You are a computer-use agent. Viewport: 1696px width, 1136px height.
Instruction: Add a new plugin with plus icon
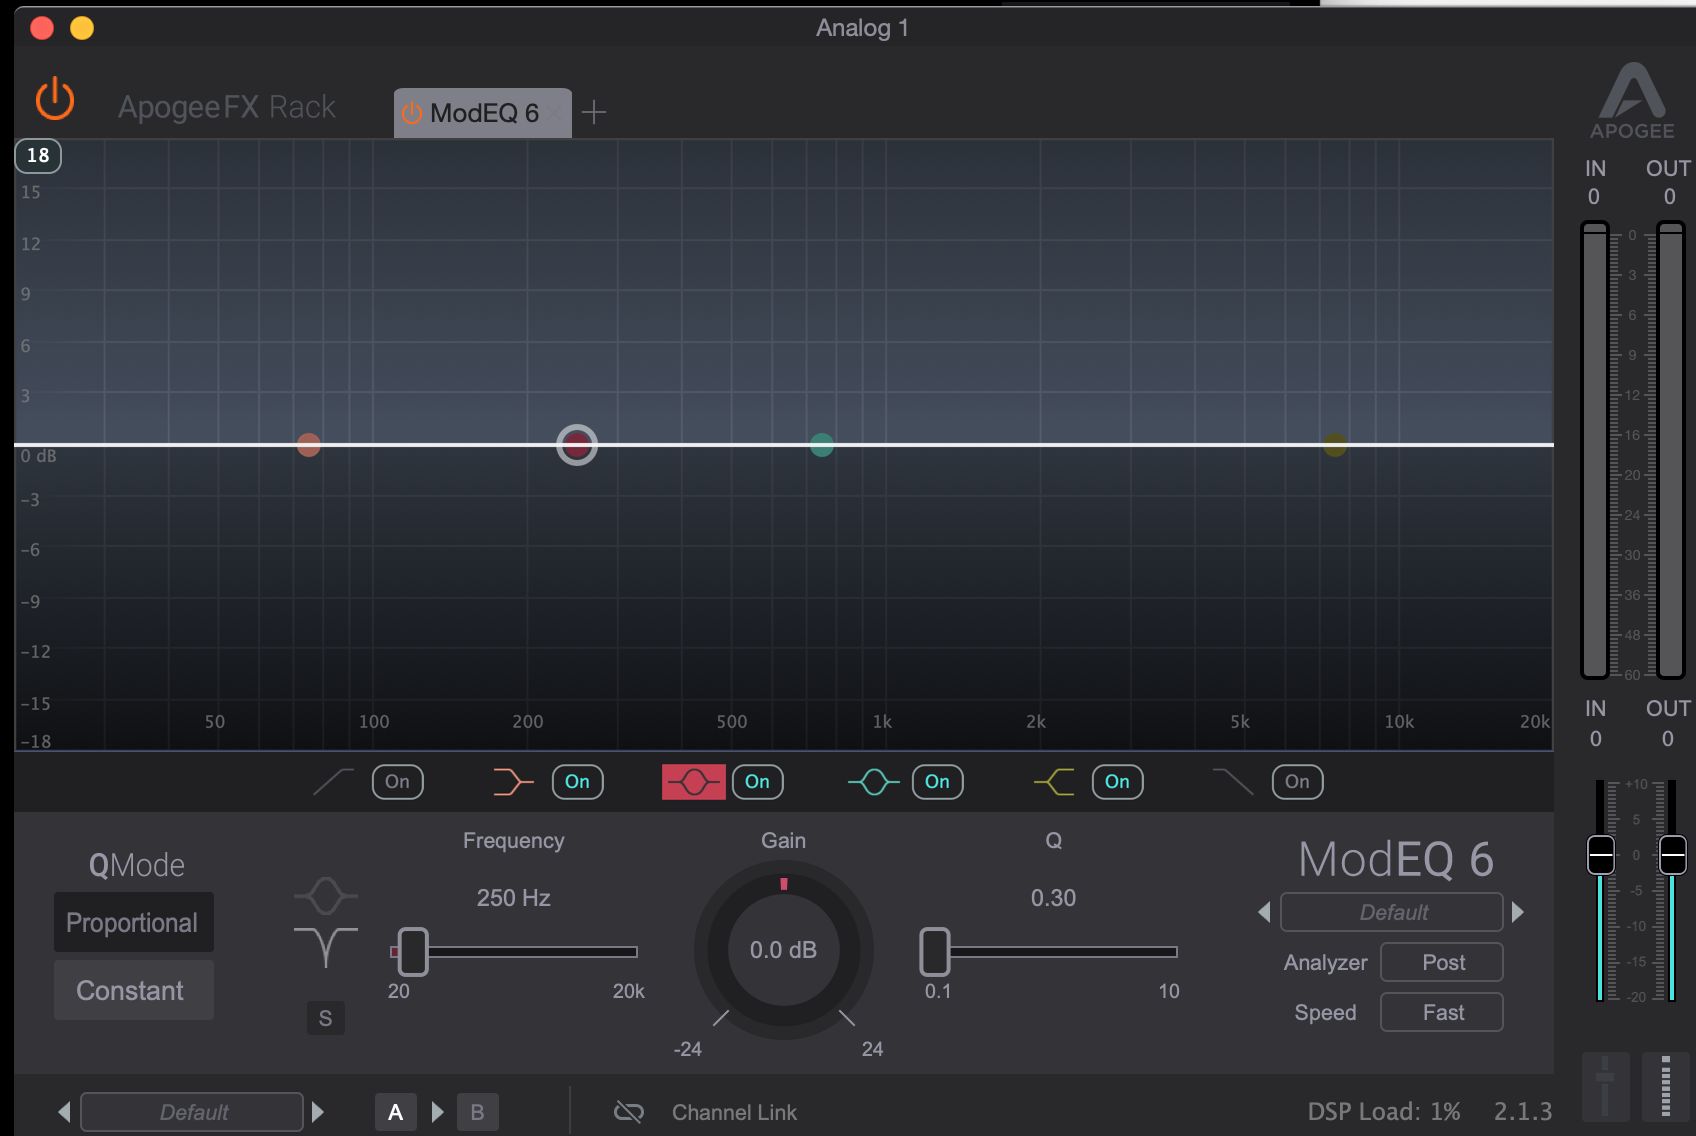(594, 112)
